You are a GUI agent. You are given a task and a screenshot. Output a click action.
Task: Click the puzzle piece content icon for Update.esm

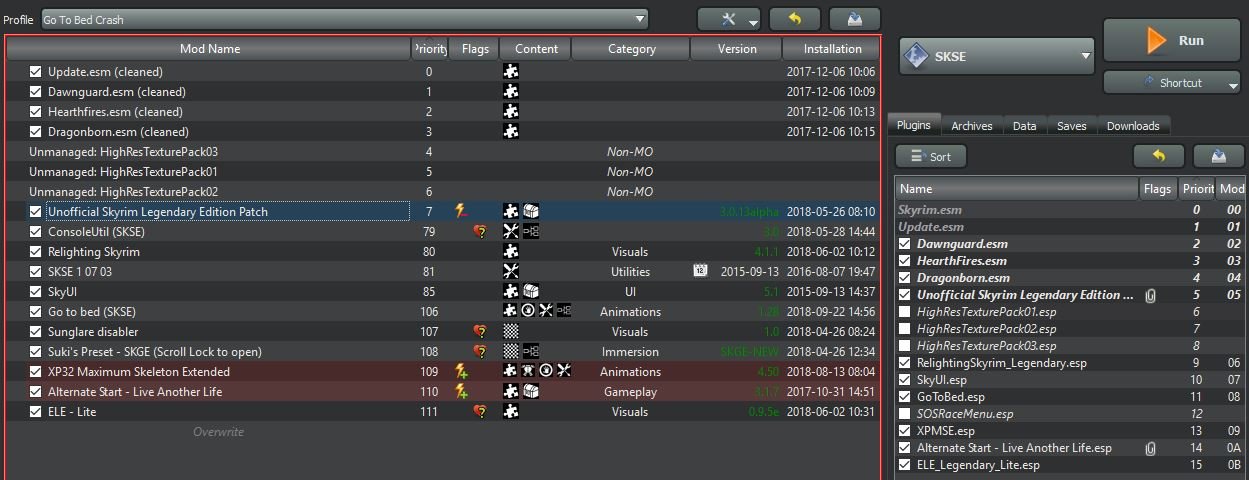pyautogui.click(x=511, y=71)
